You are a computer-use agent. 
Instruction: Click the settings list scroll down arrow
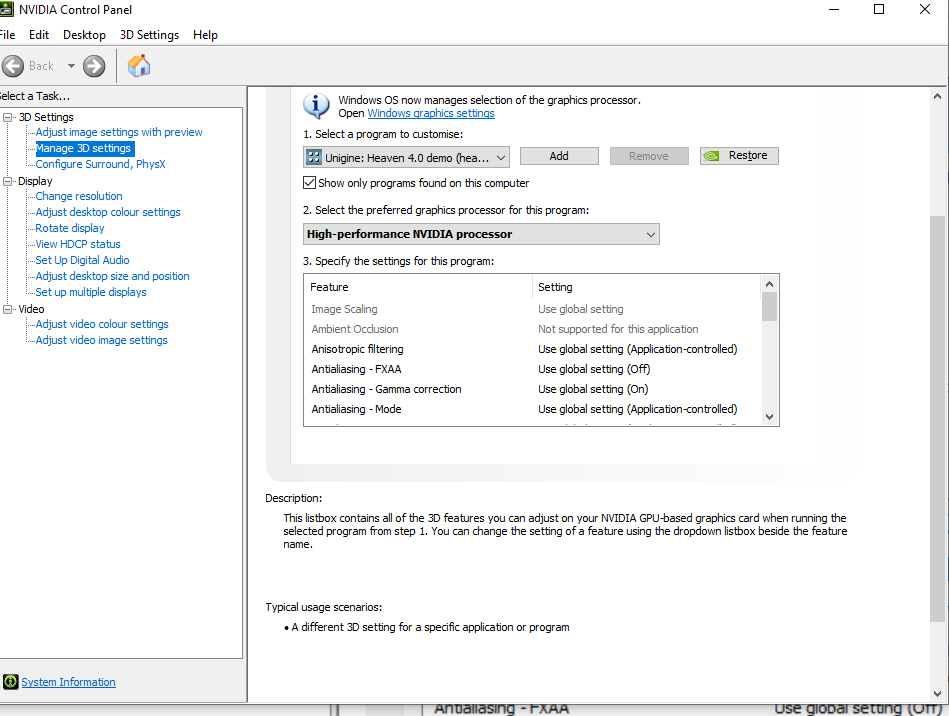769,416
